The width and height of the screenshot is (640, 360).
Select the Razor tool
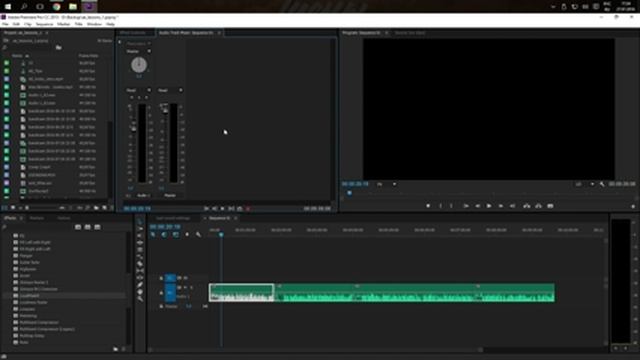tap(140, 264)
